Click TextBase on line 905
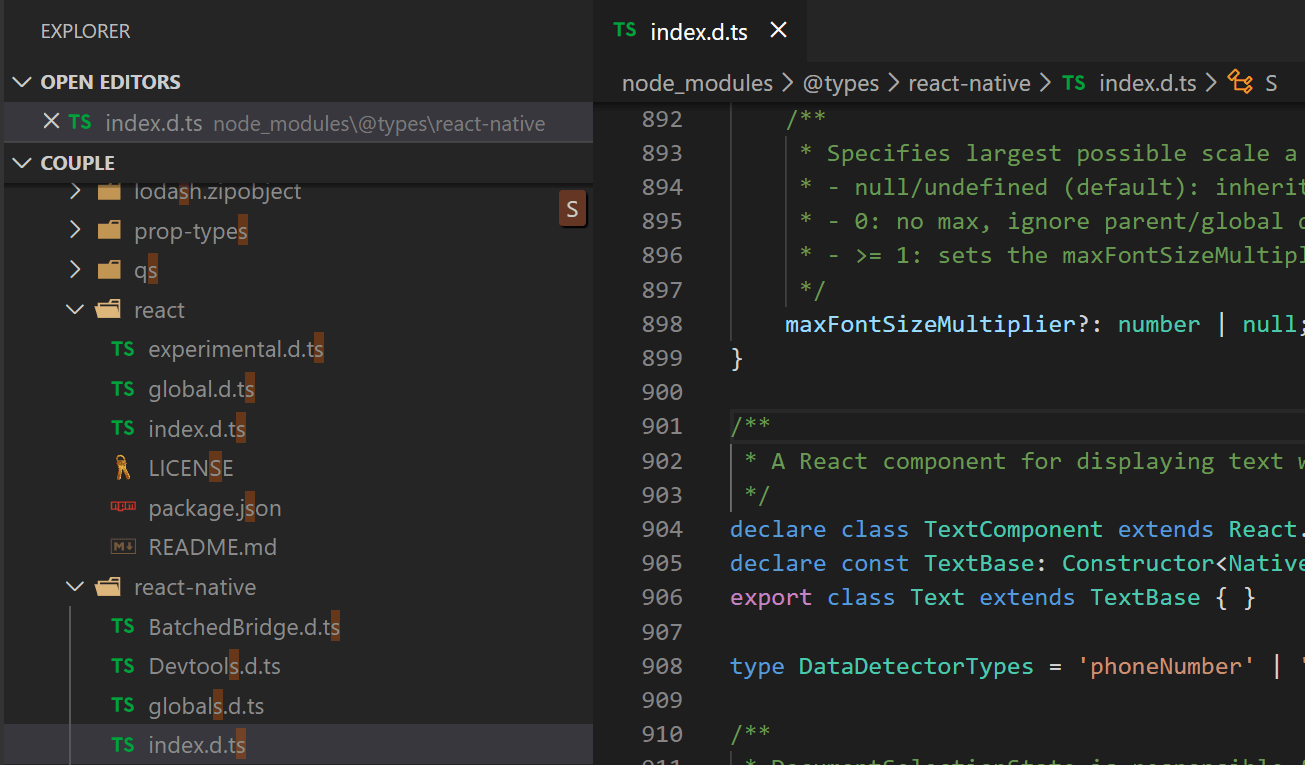Viewport: 1305px width, 765px height. 979,563
